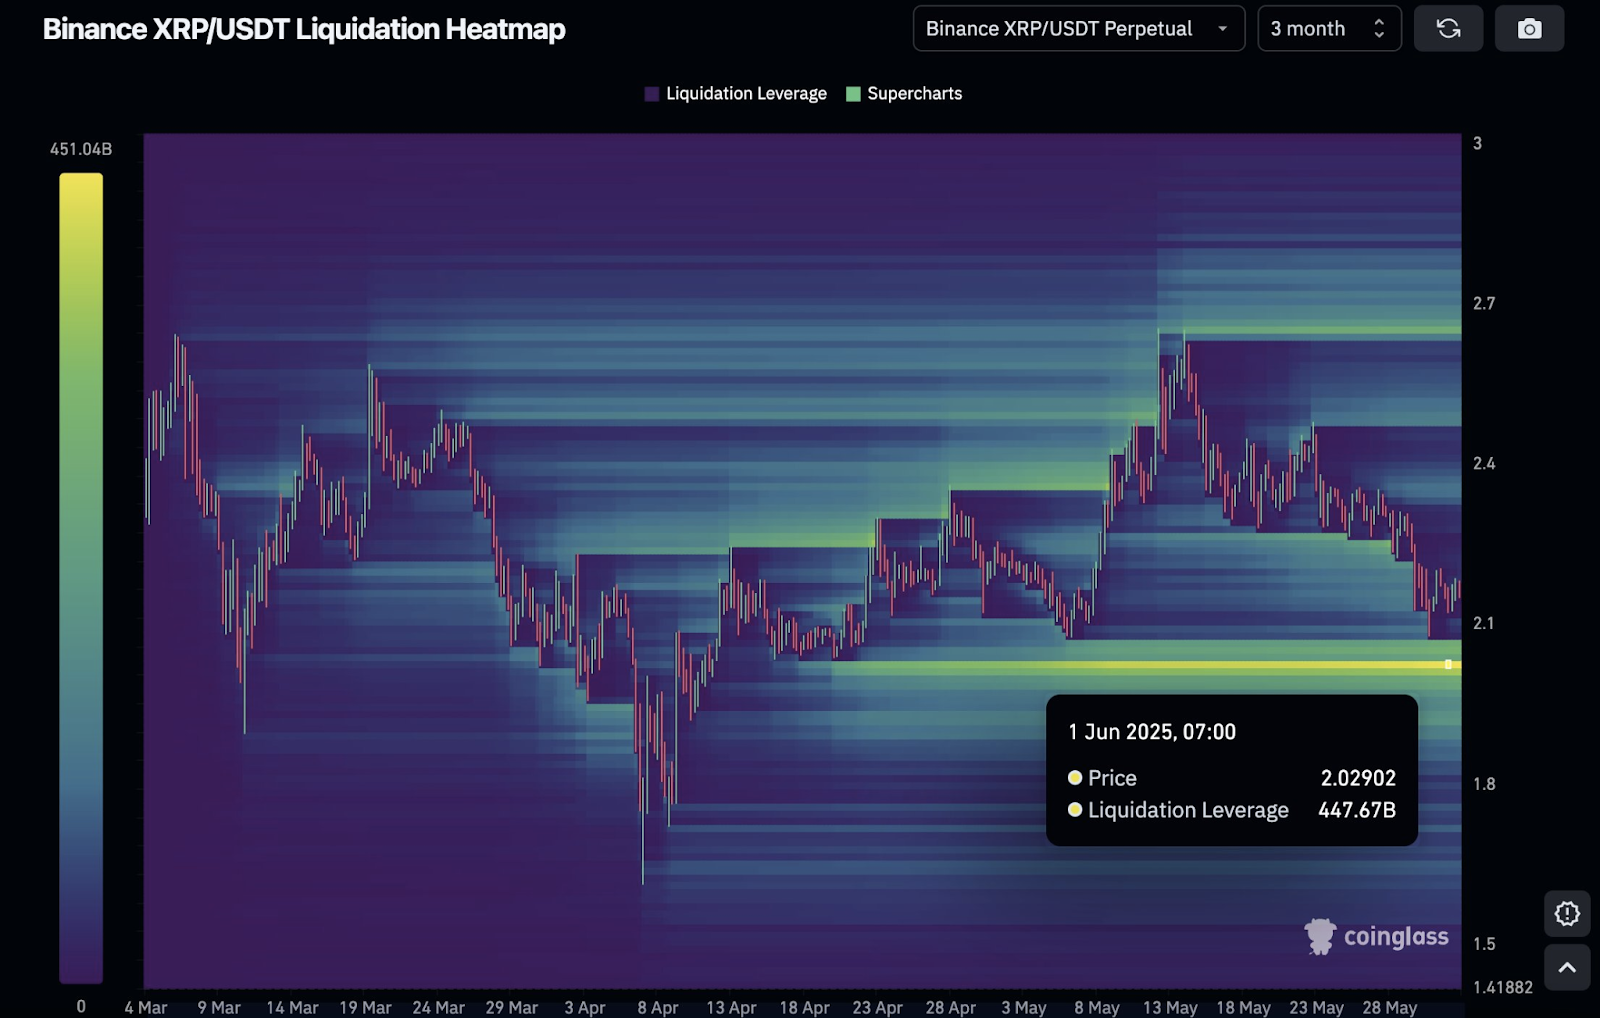Viewport: 1600px width, 1018px height.
Task: Click the 29 Mar date axis label
Action: (511, 1007)
